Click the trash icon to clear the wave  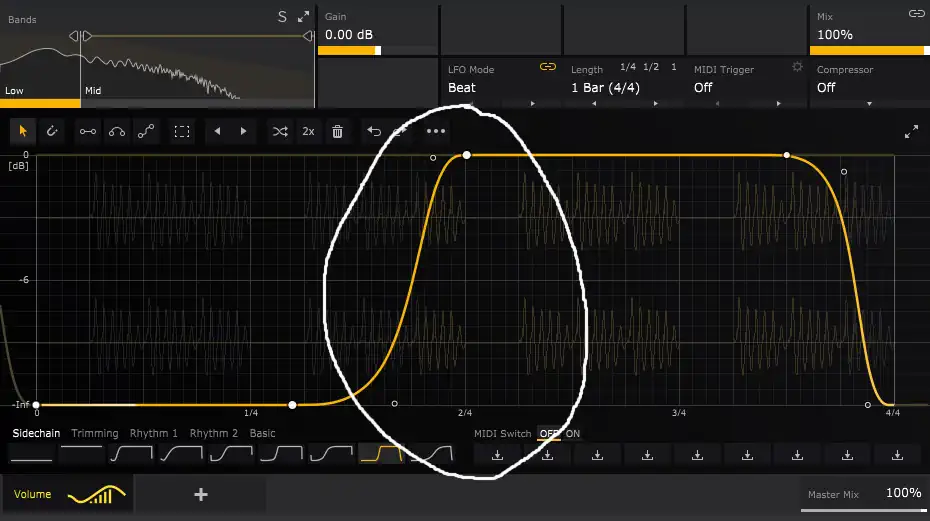337,131
